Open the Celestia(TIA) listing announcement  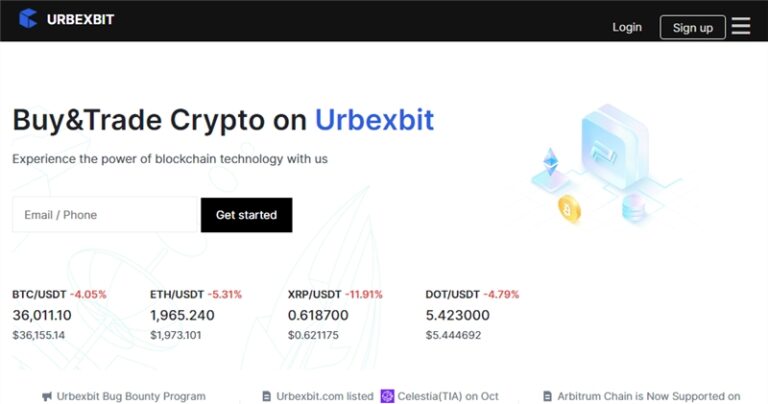(x=448, y=396)
